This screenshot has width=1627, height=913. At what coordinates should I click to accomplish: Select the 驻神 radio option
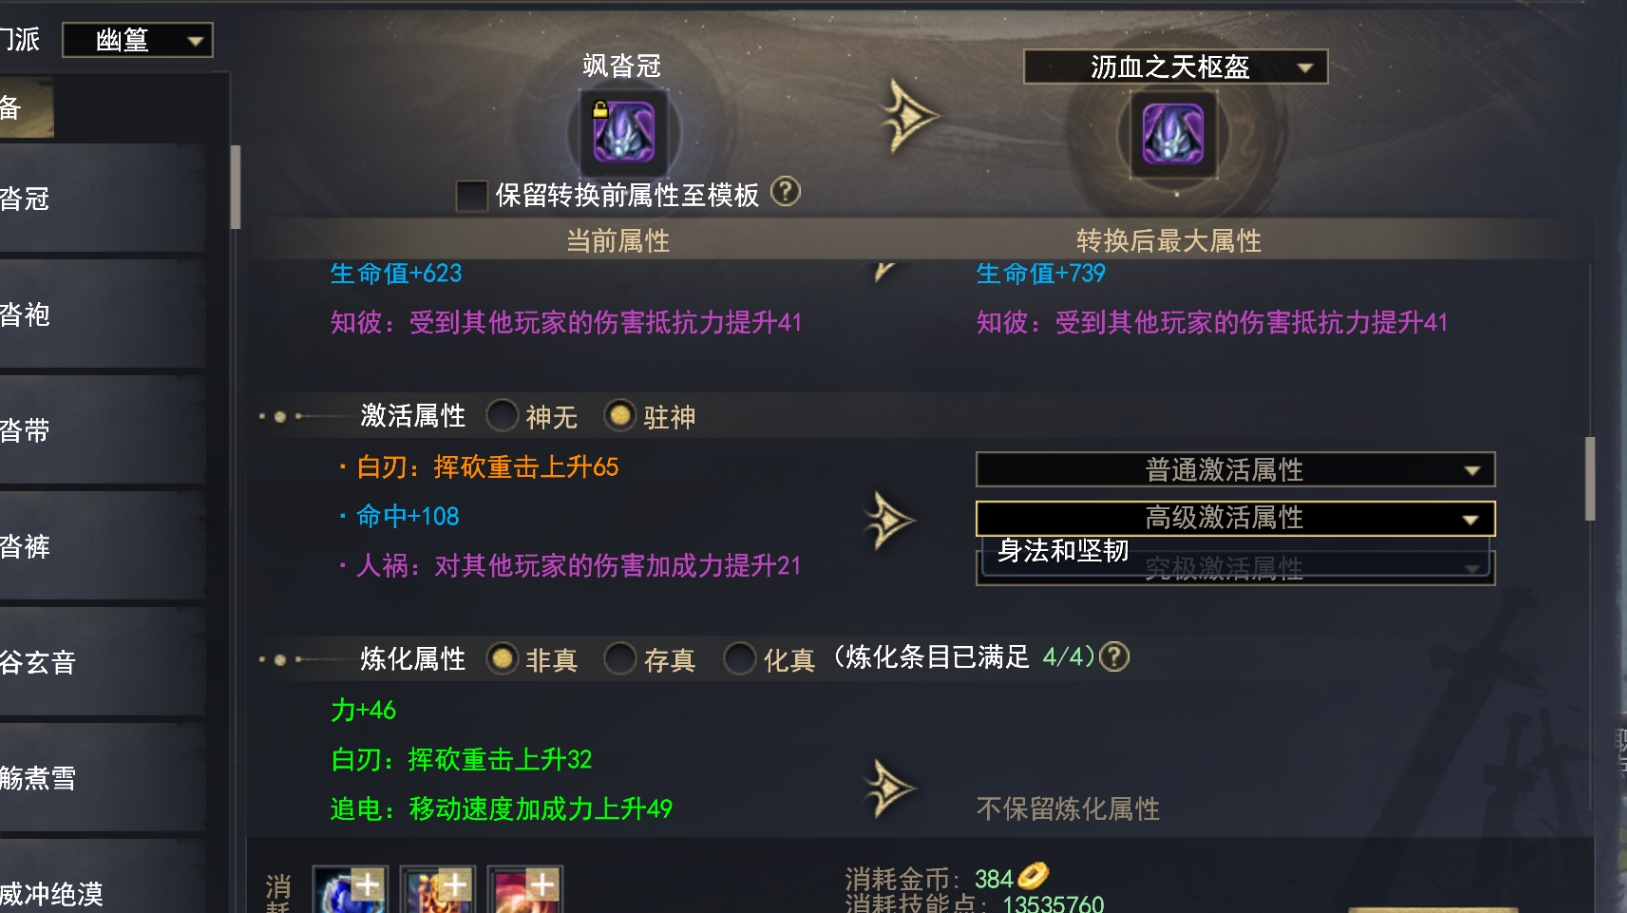[x=620, y=415]
